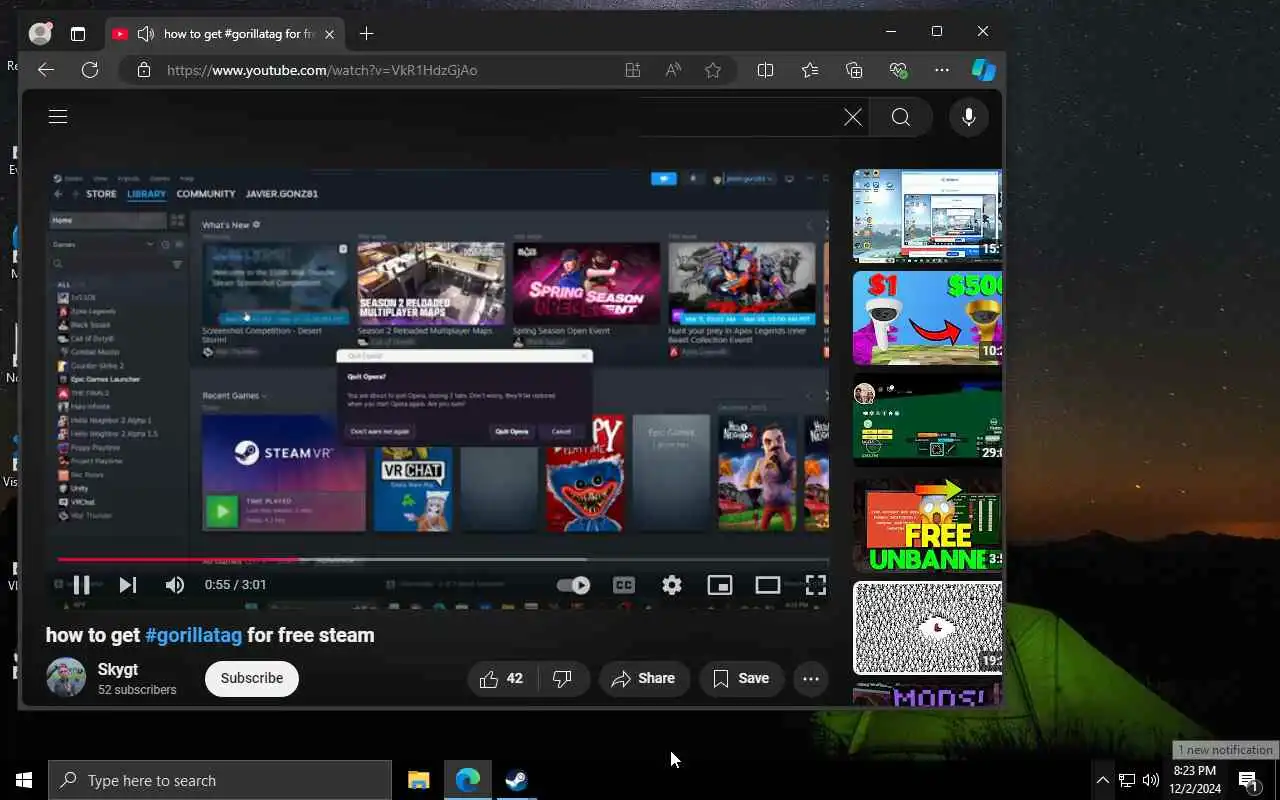Open Edge tab actions menu

click(x=78, y=34)
